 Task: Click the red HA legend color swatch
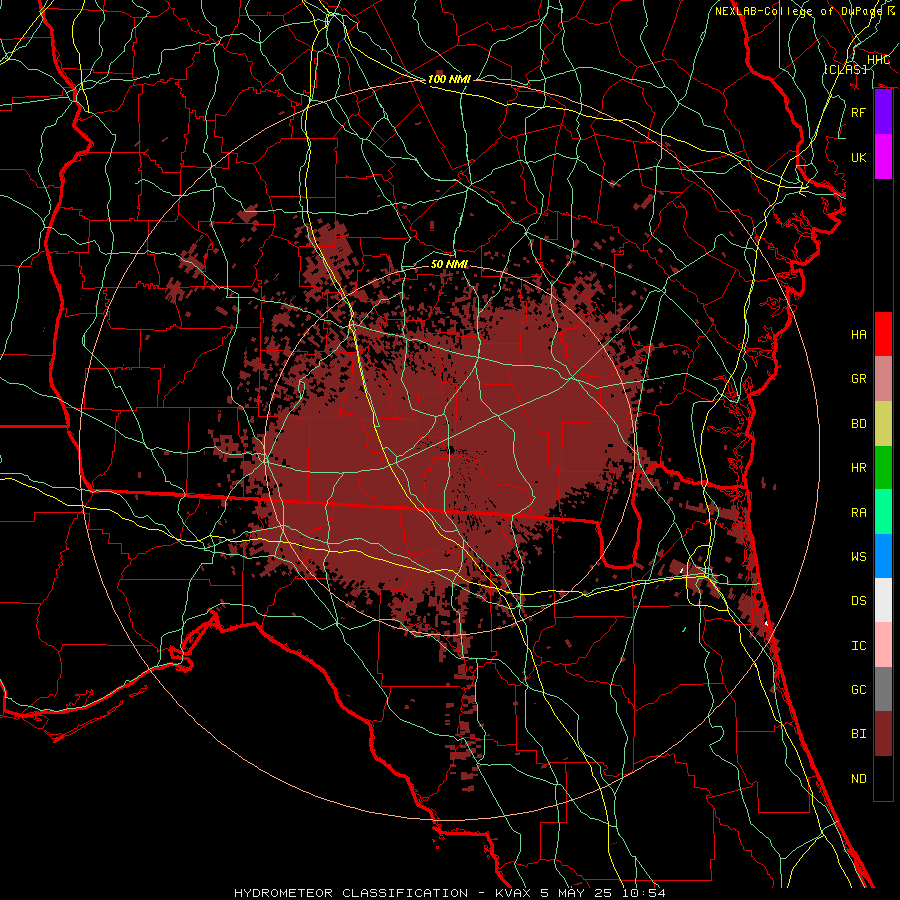click(x=883, y=334)
